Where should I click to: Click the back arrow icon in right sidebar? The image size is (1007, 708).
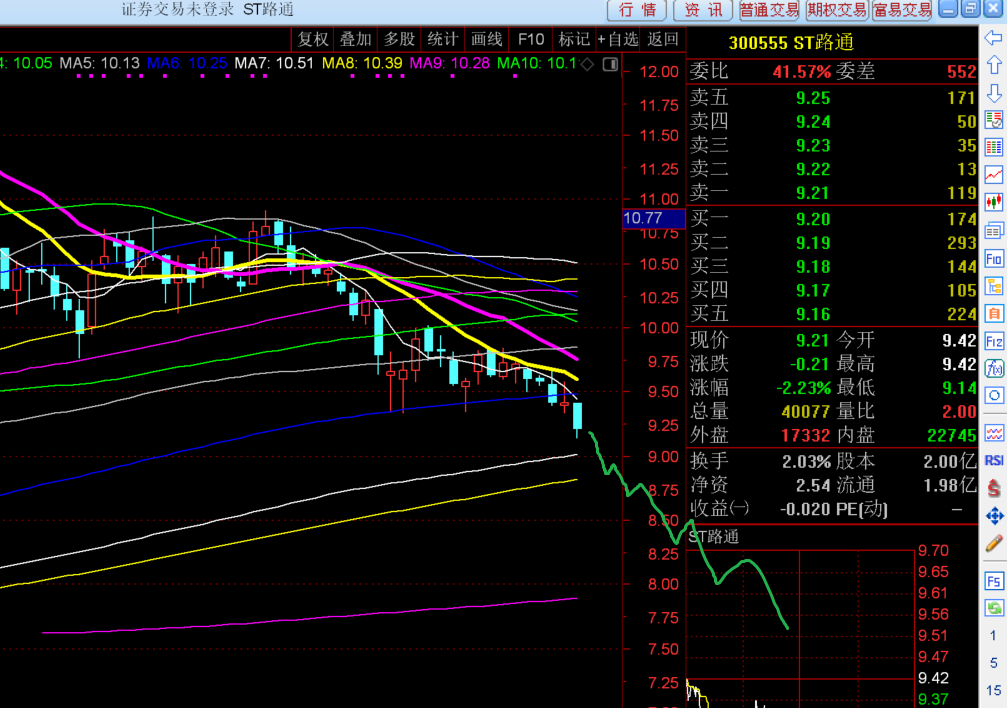pyautogui.click(x=994, y=38)
